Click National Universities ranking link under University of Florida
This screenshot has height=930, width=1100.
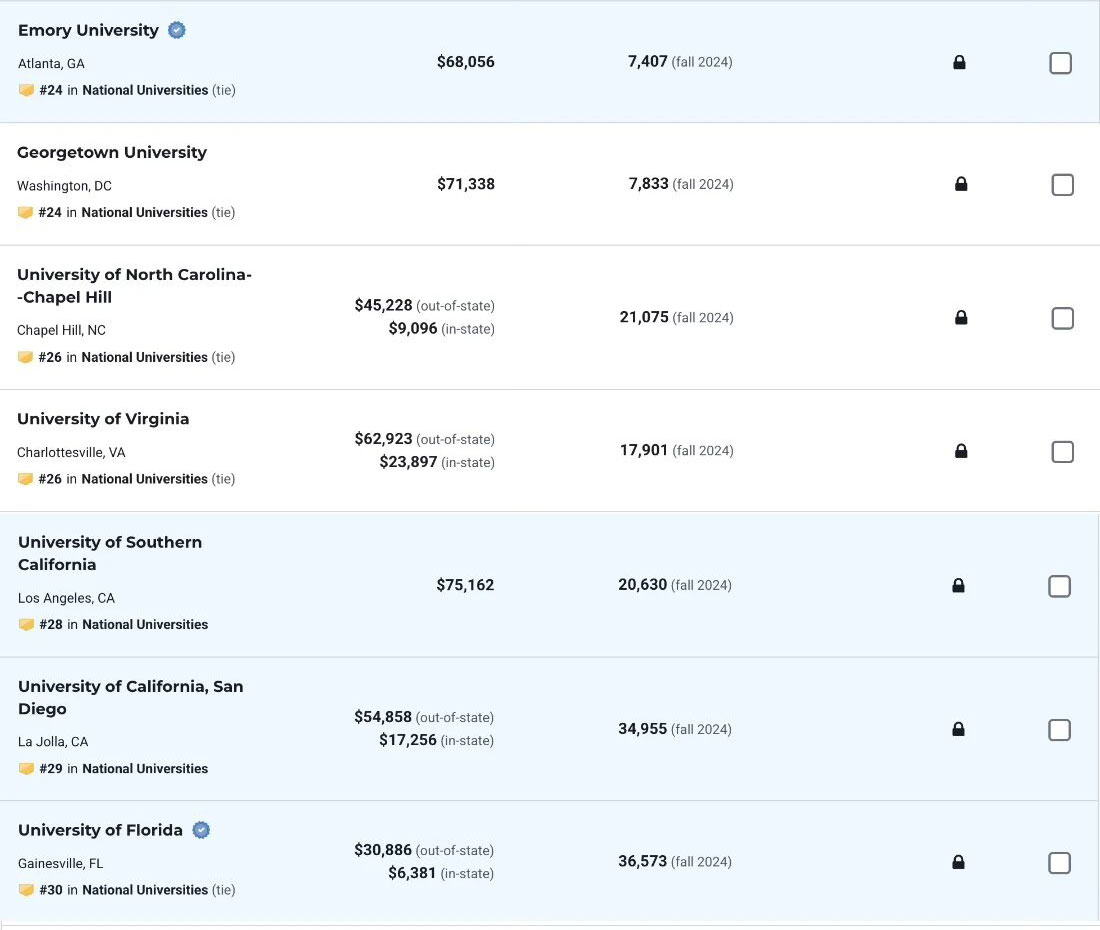click(145, 890)
